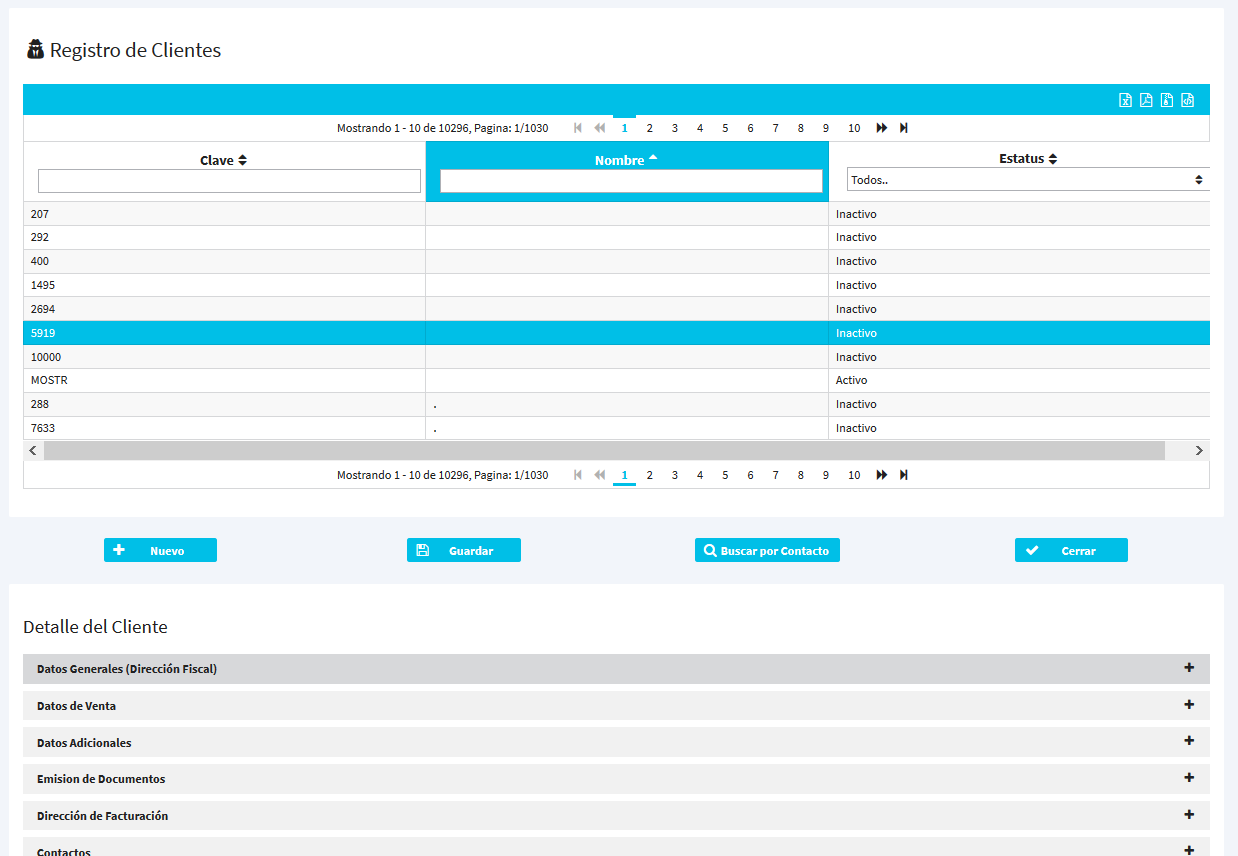1238x856 pixels.
Task: Expand the Dirección de Facturación section
Action: tap(1189, 815)
